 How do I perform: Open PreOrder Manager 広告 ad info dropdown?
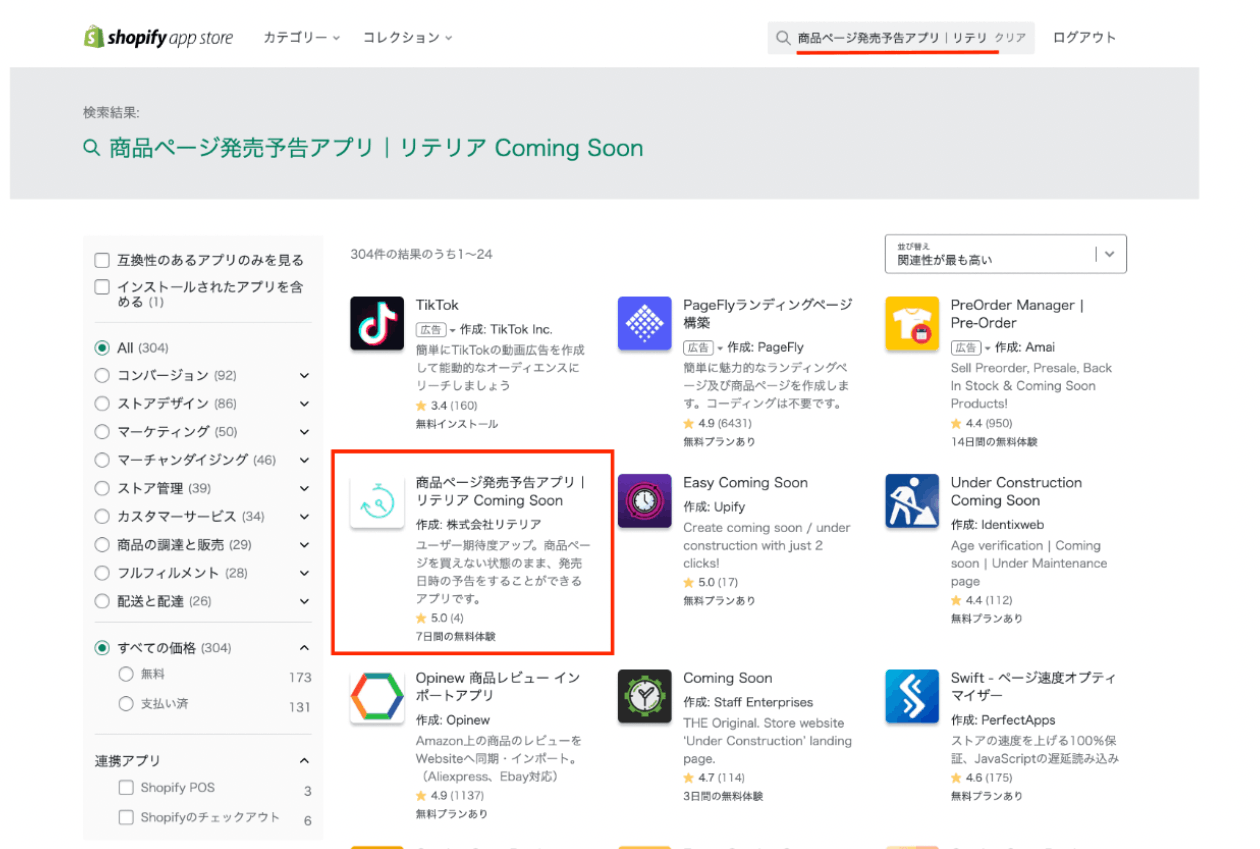(970, 348)
